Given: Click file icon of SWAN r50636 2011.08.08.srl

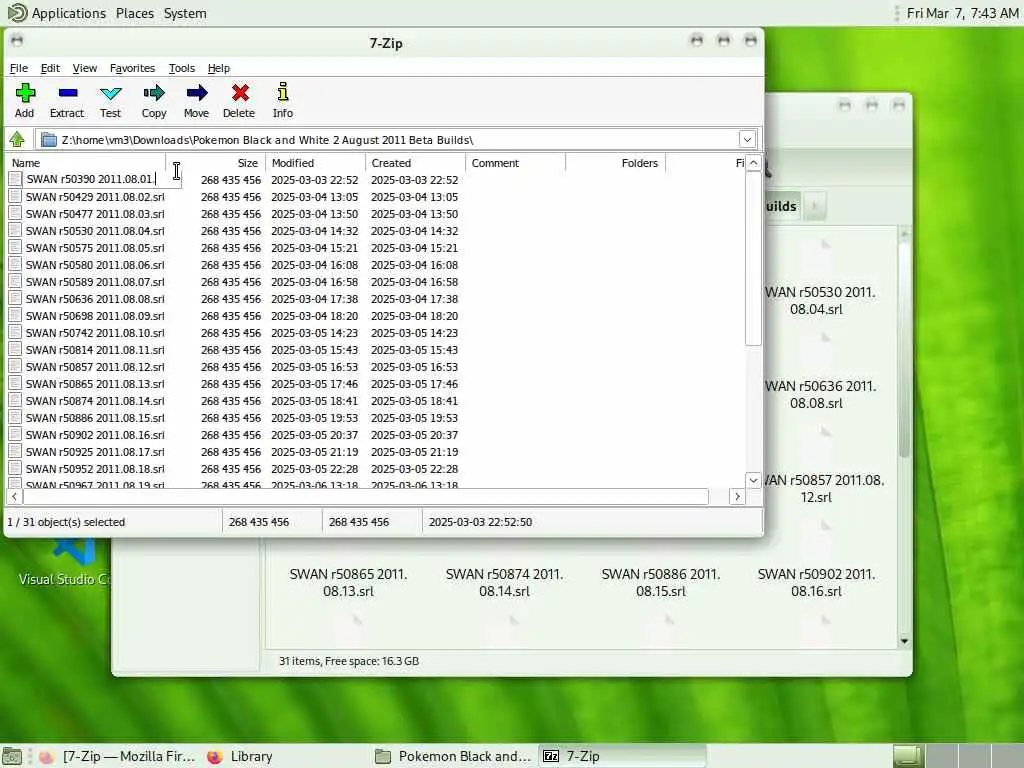Looking at the screenshot, I should (15, 298).
